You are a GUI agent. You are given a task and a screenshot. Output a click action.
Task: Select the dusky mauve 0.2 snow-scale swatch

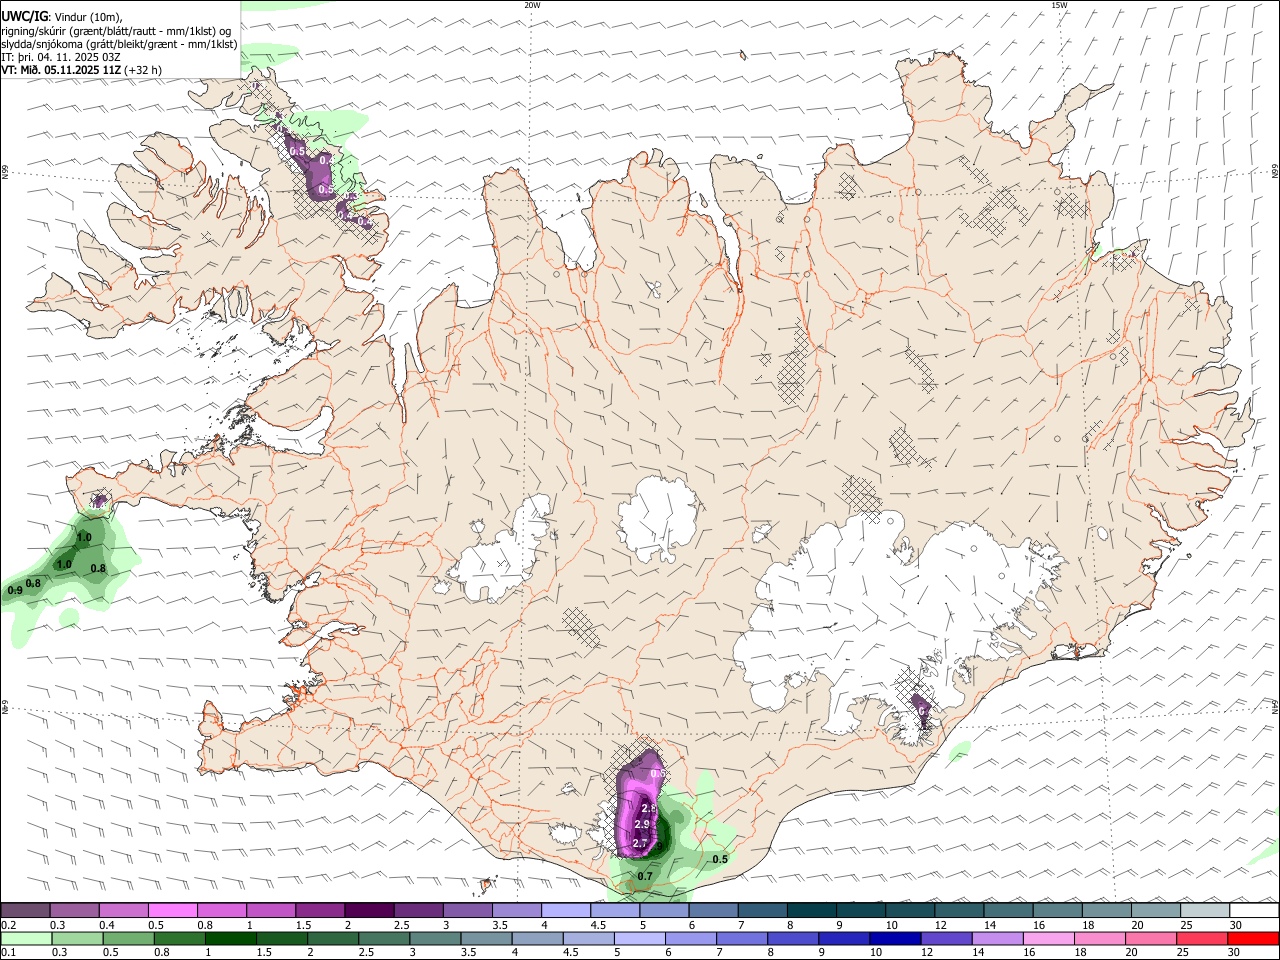click(25, 910)
